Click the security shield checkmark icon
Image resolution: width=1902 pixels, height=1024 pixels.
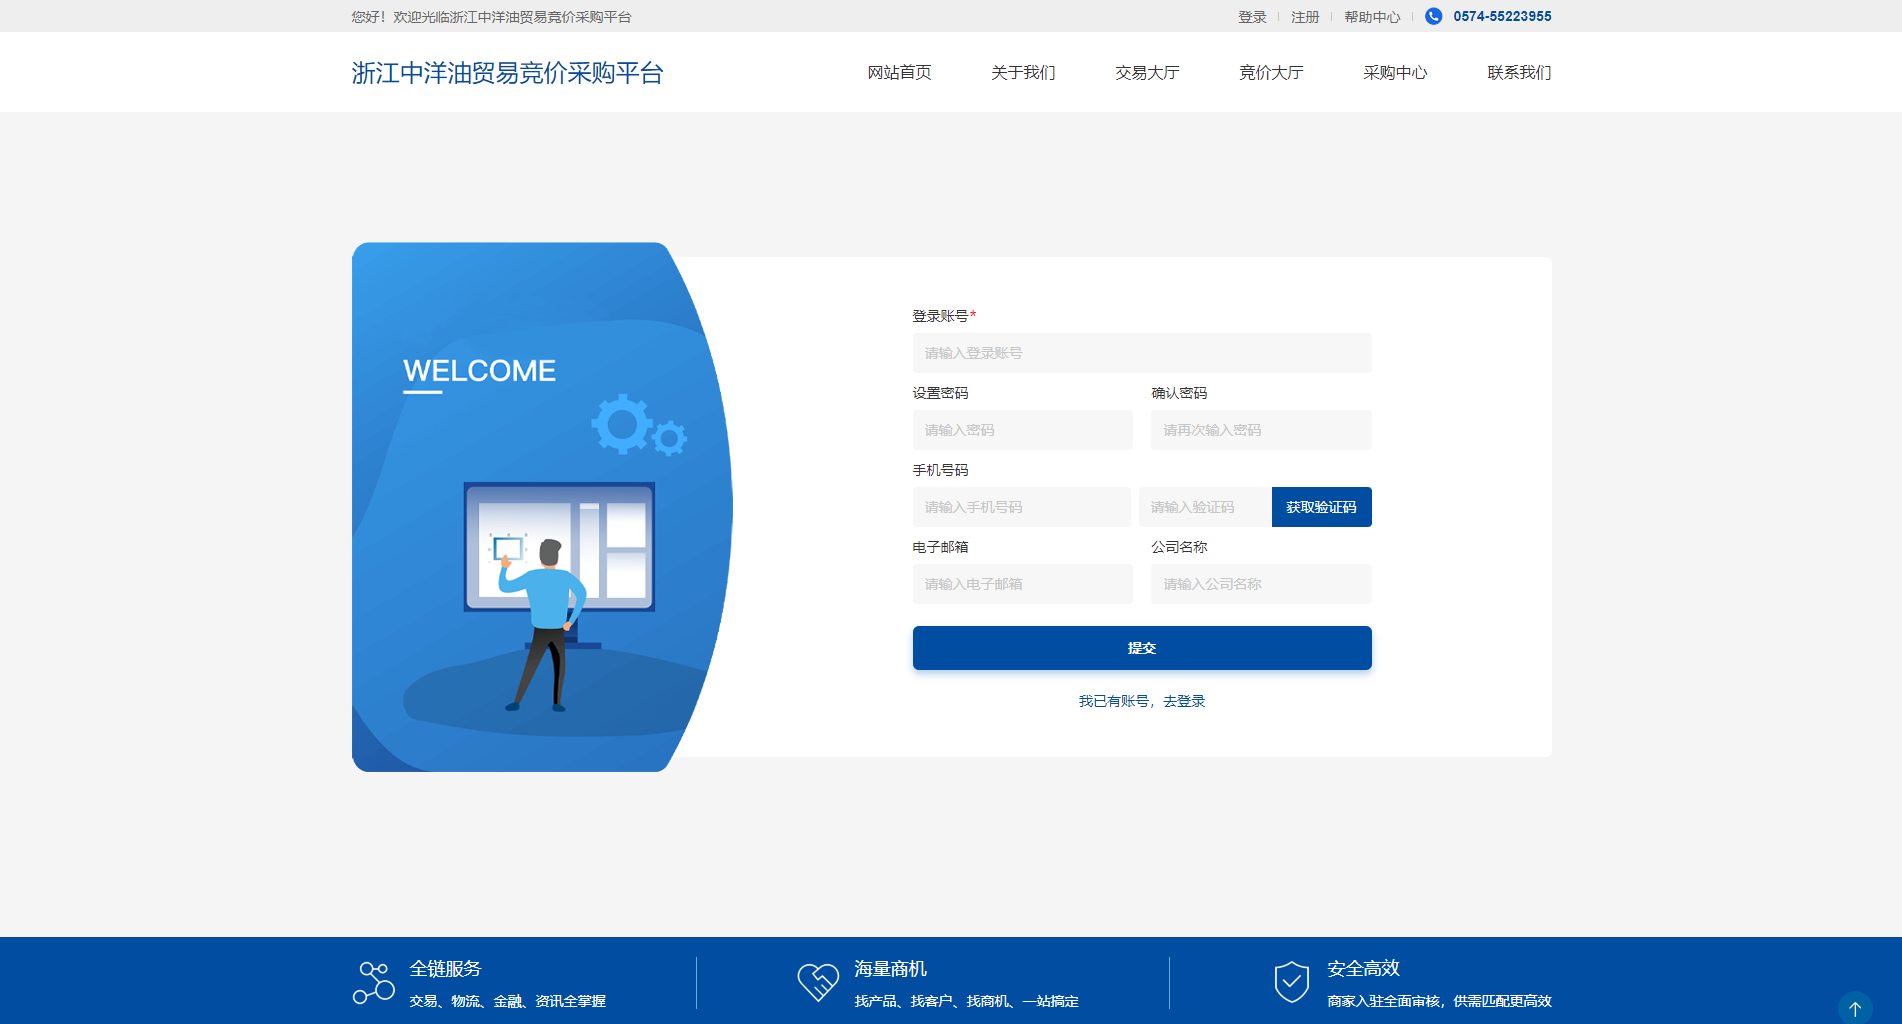coord(1291,982)
